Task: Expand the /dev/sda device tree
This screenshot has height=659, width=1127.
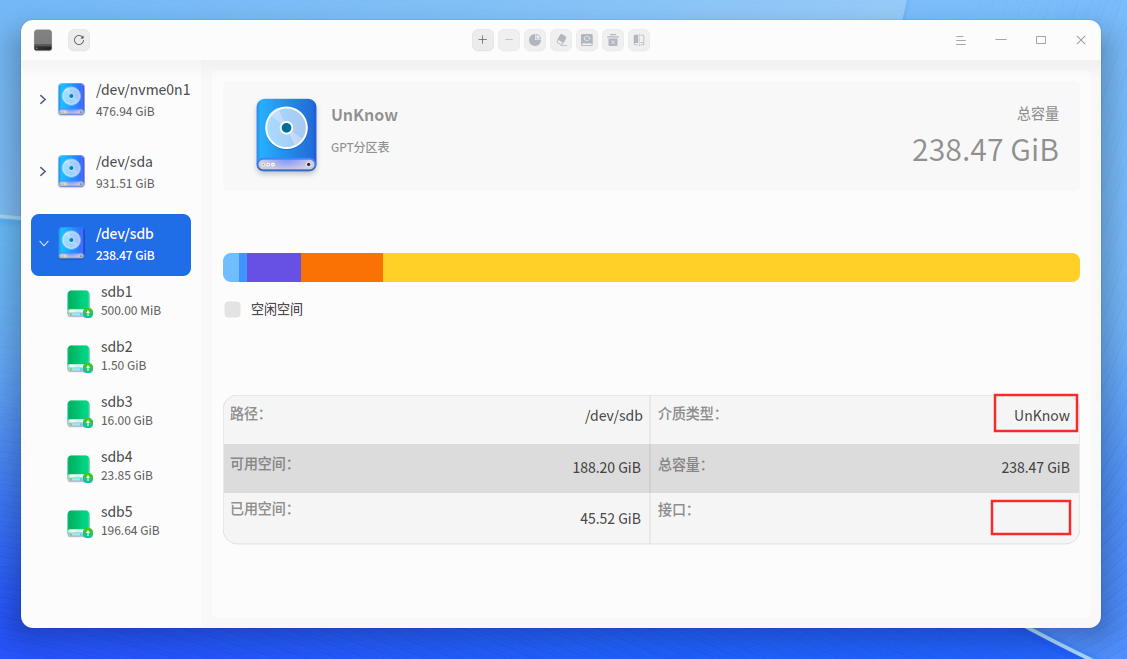Action: [42, 172]
